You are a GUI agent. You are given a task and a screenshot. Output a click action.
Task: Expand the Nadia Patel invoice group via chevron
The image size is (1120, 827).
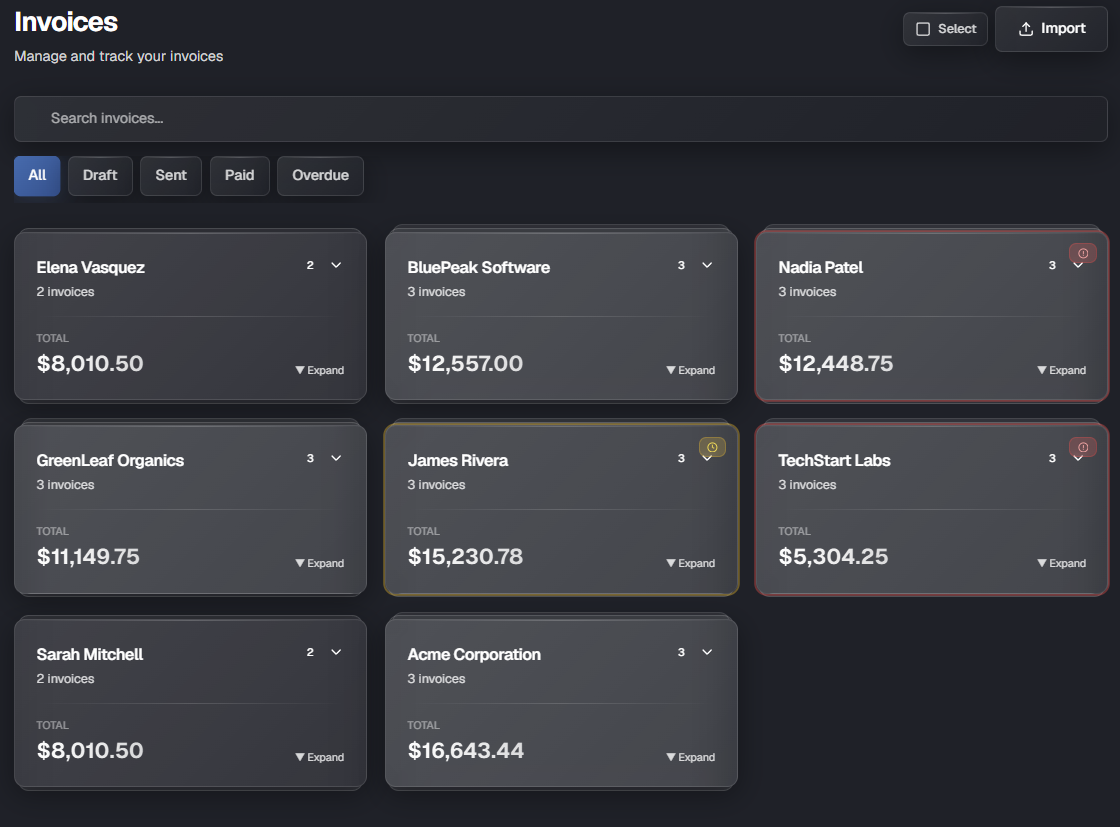coord(1078,265)
